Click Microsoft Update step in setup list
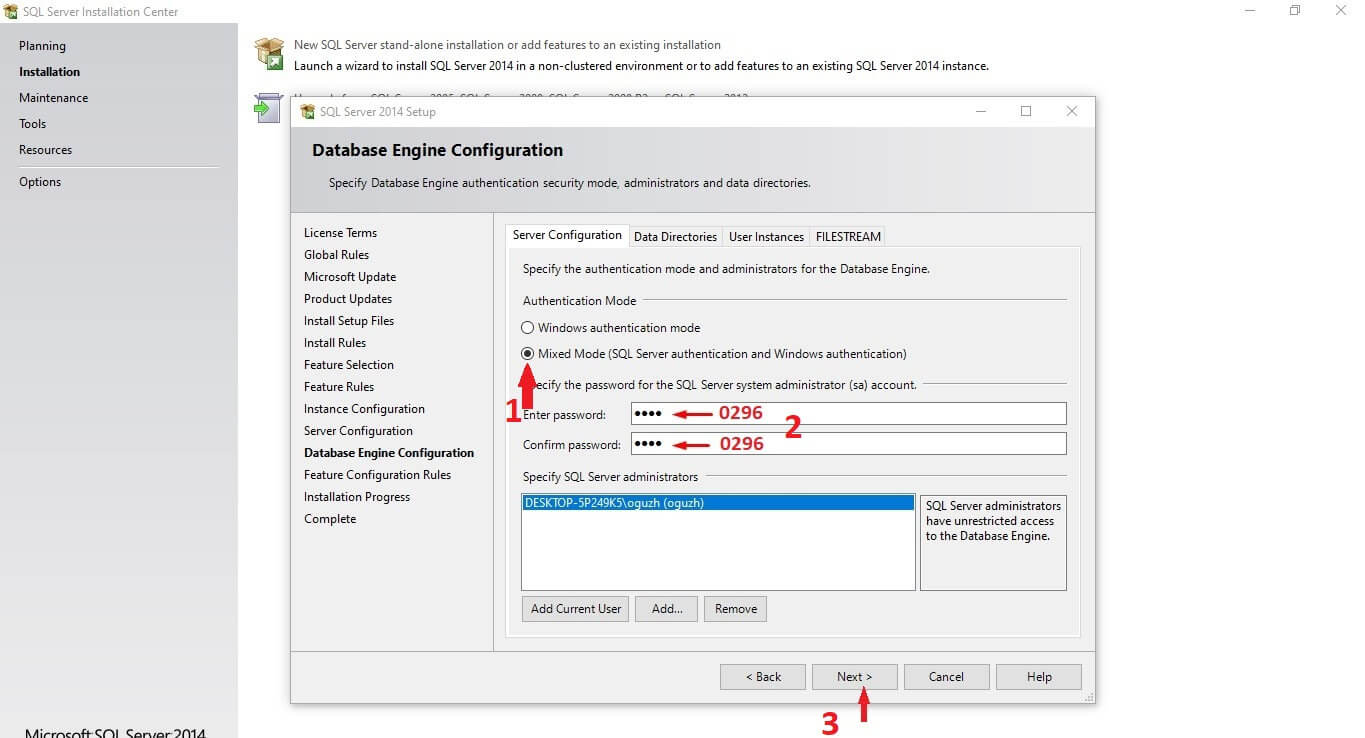 (x=350, y=277)
